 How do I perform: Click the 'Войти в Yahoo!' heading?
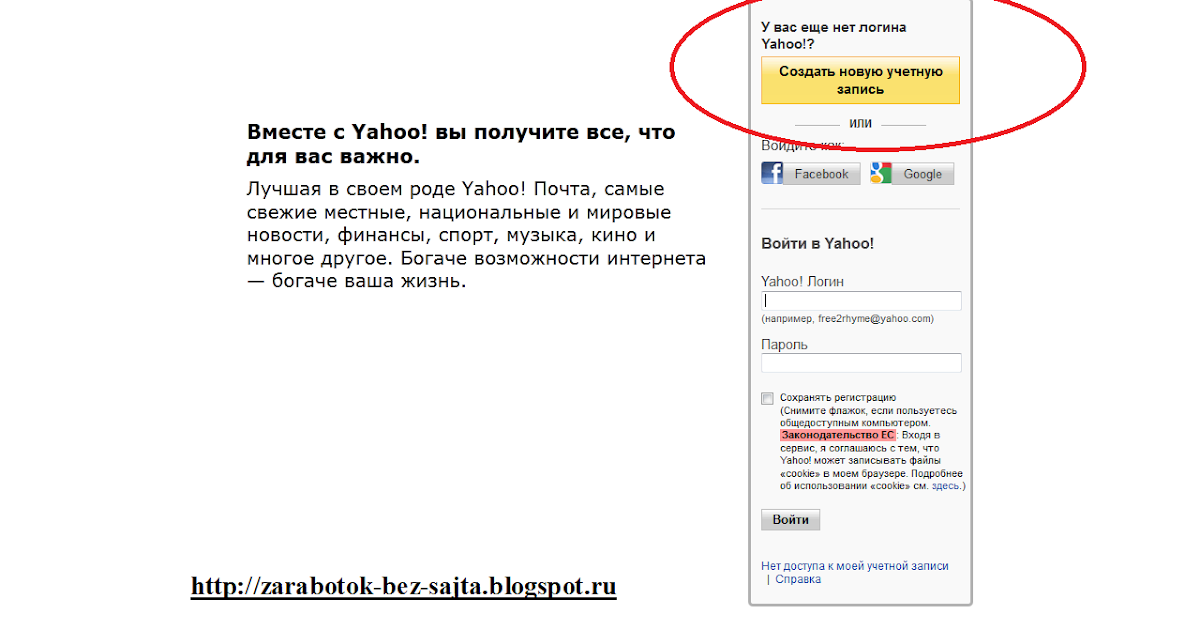[x=817, y=243]
